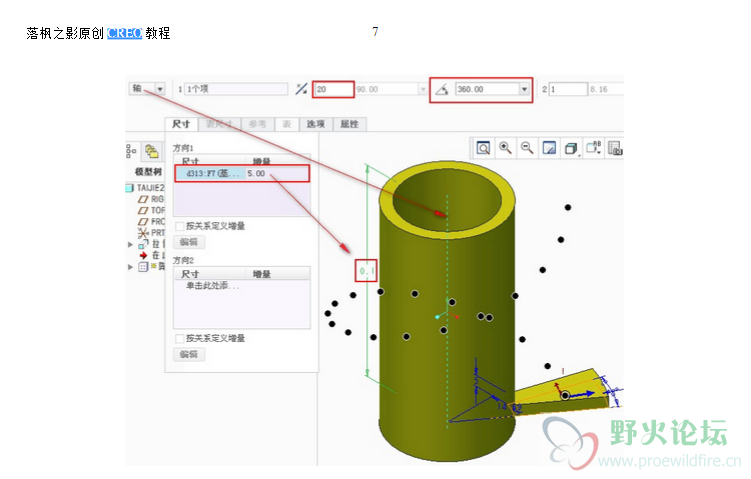The width and height of the screenshot is (751, 479).
Task: Open the display style cube icon
Action: pos(571,148)
